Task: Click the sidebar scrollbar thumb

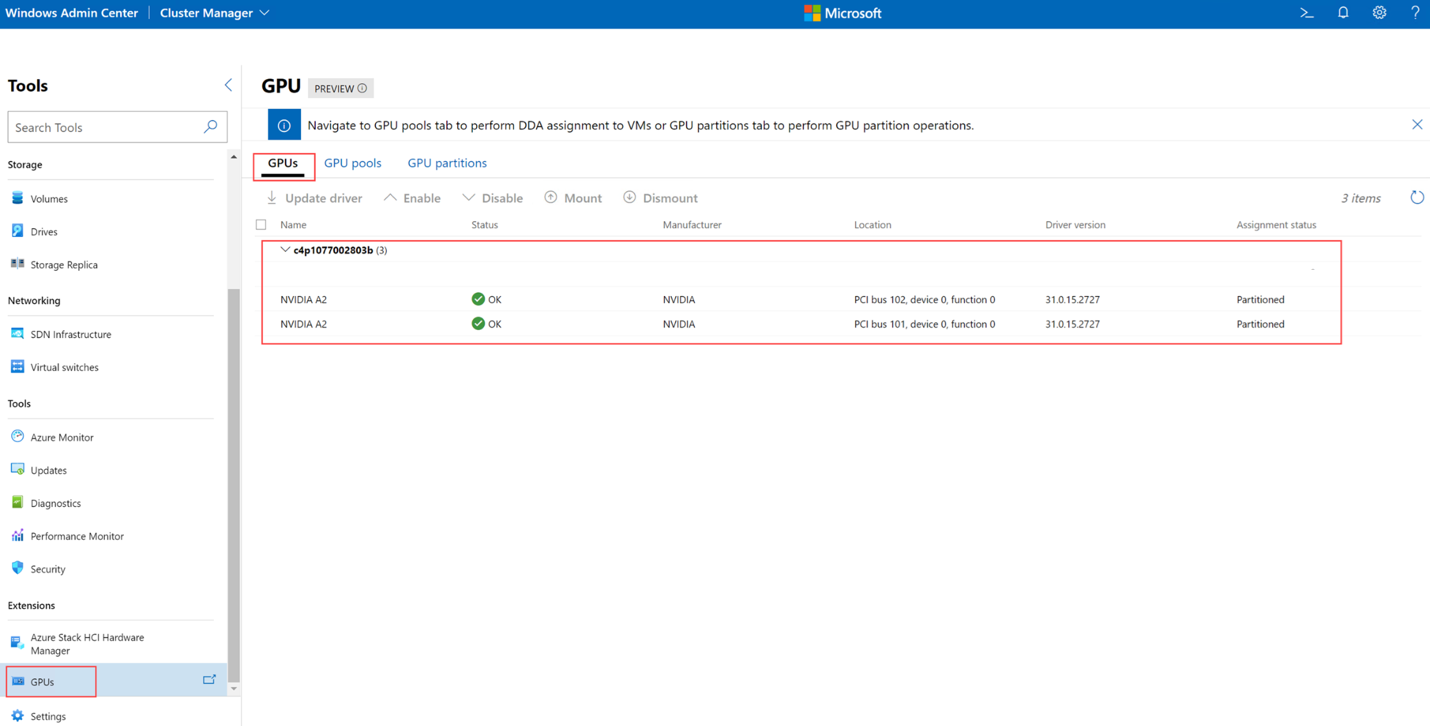Action: (x=234, y=484)
